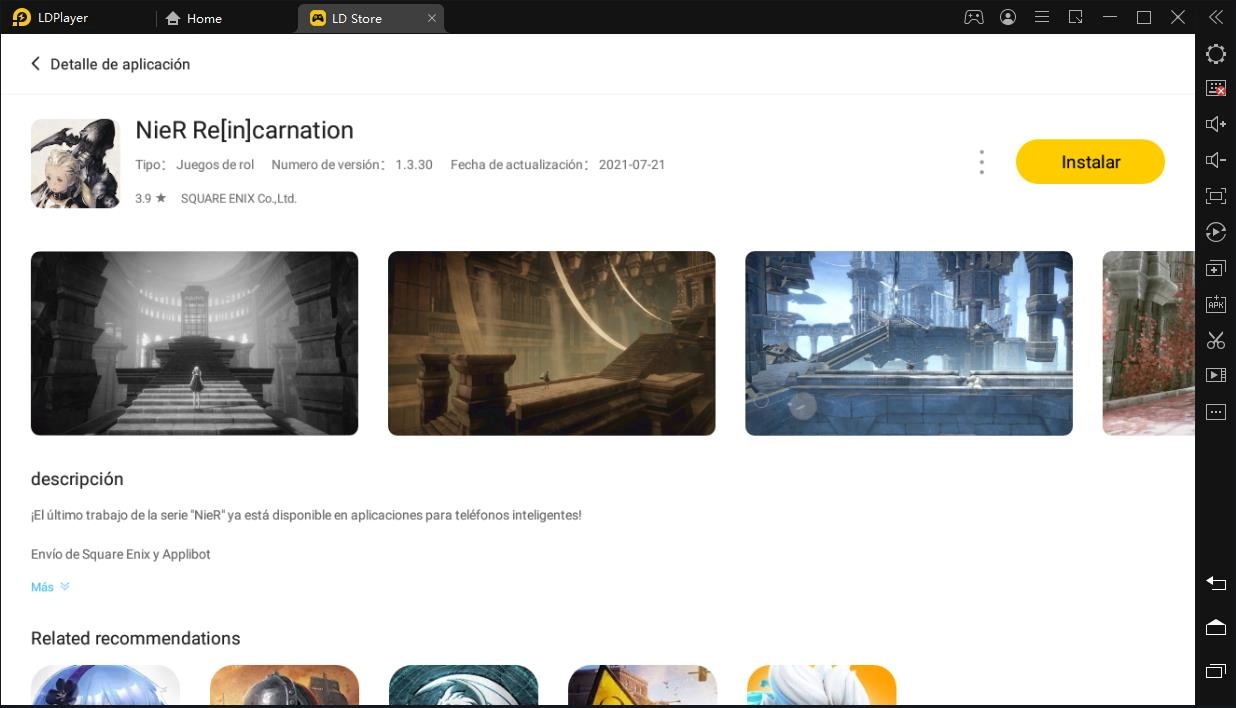Open the three-dot options menu beside Instalar
The image size is (1236, 708).
click(x=982, y=162)
